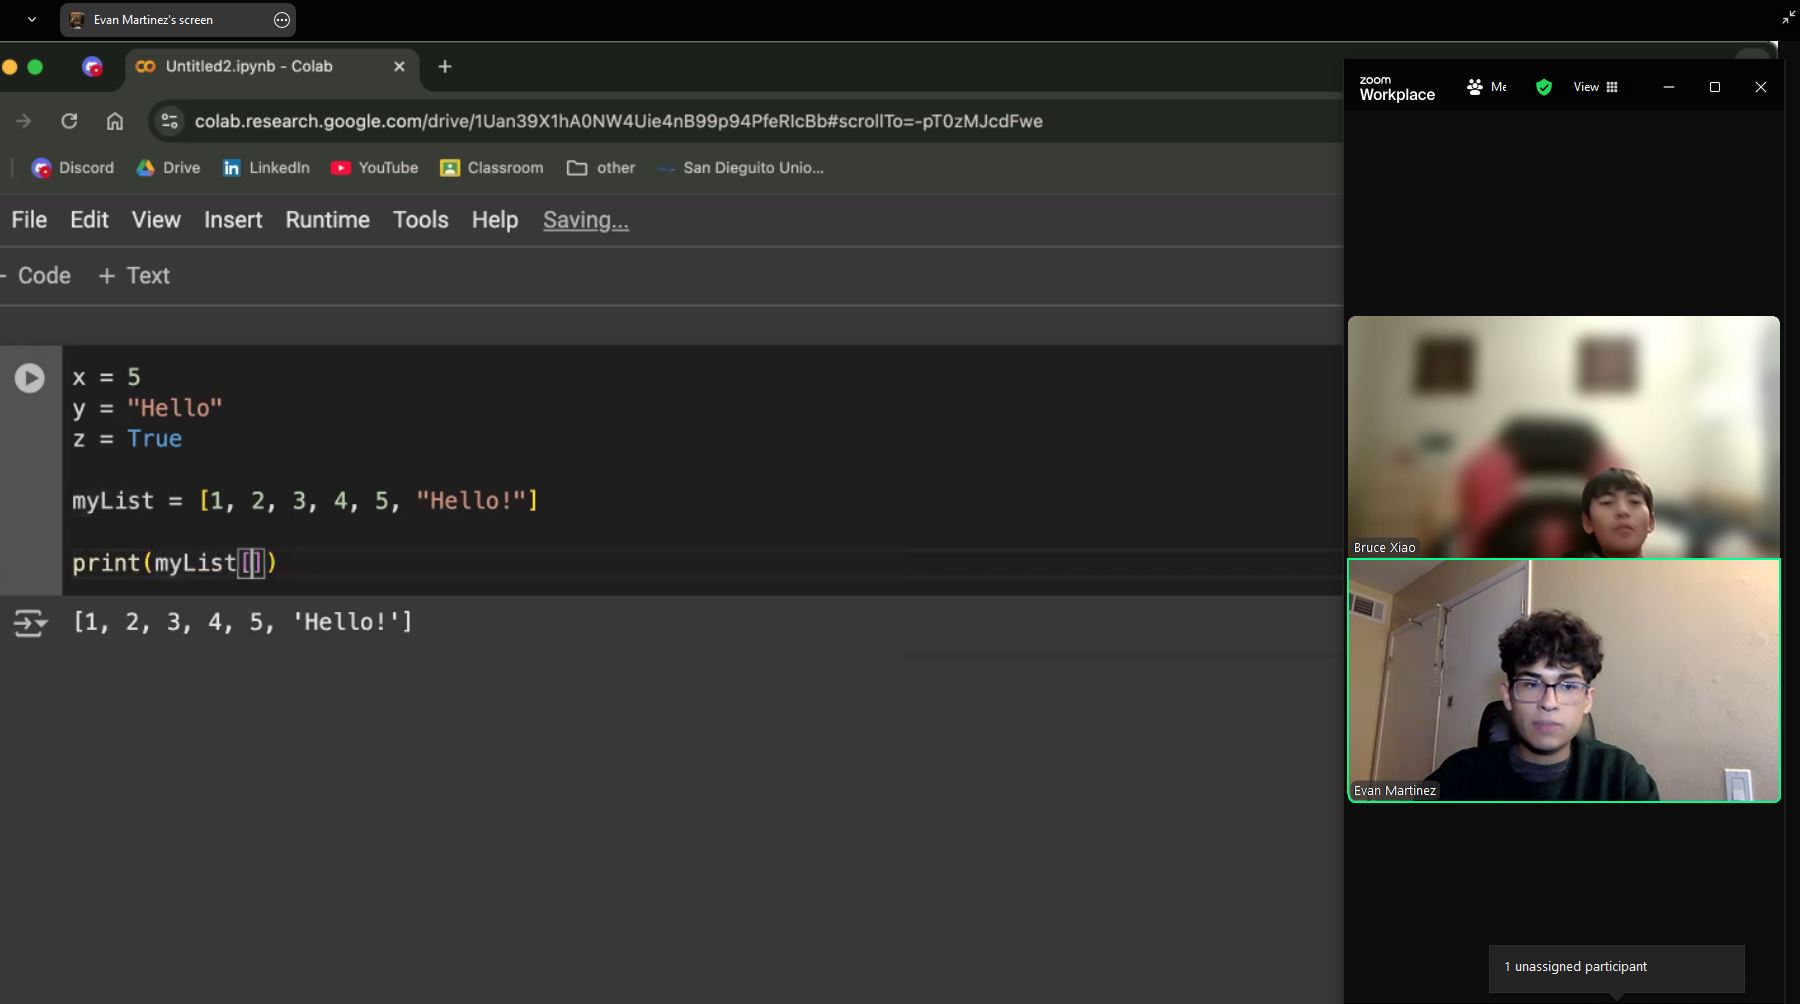Reload the Colab page
The width and height of the screenshot is (1800, 1004).
coord(69,121)
